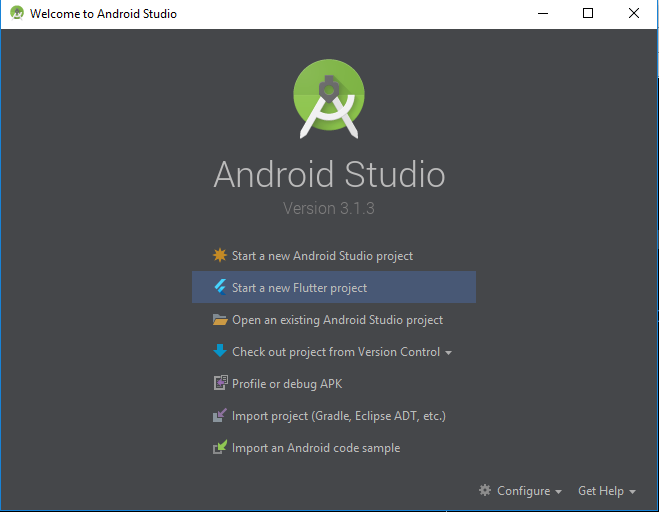Minimize the Welcome window
The image size is (659, 512).
point(543,13)
